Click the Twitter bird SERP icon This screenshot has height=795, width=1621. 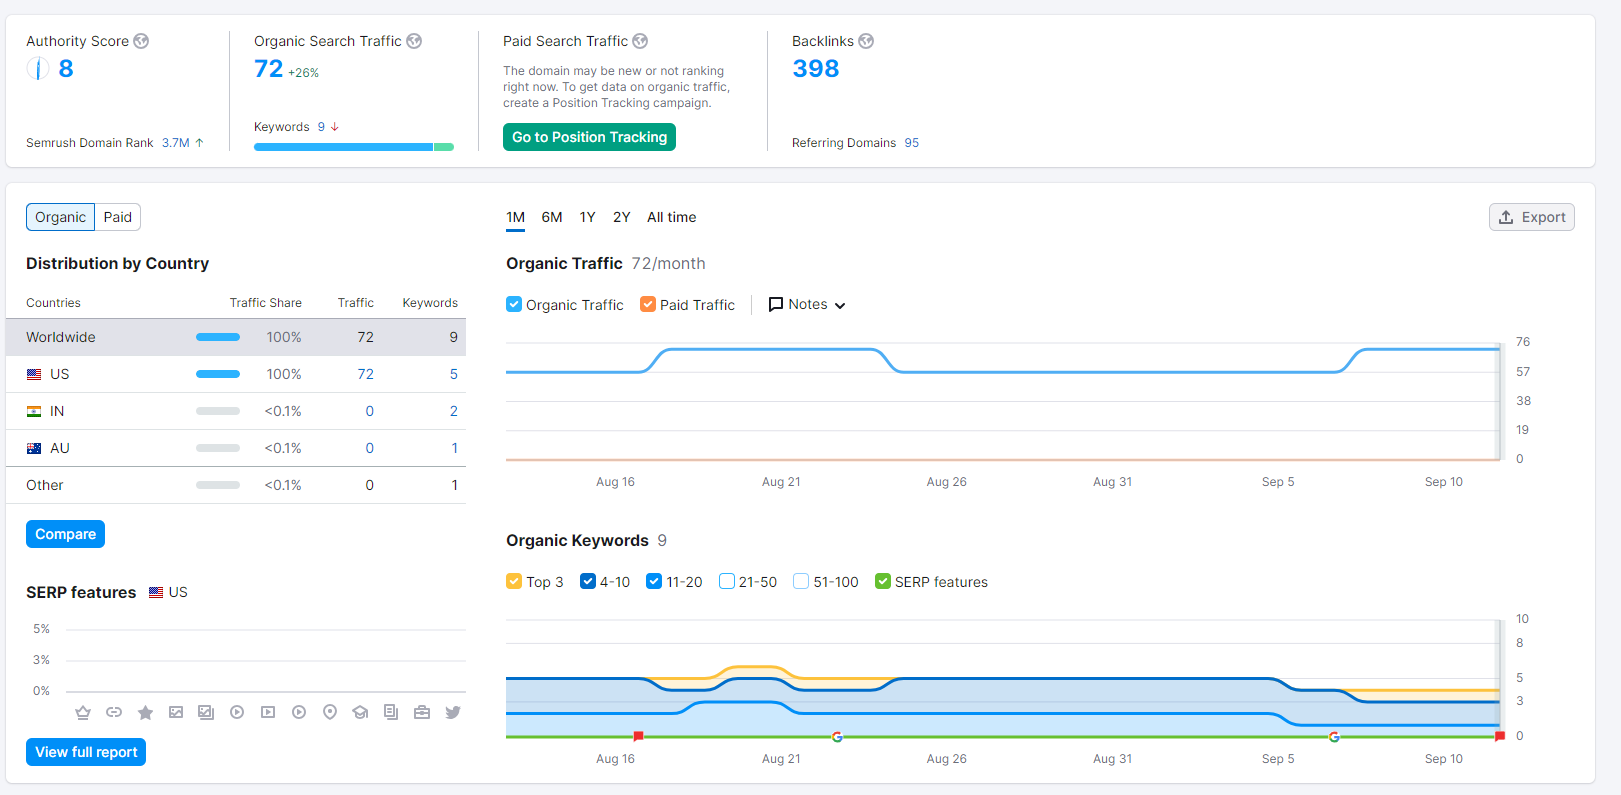point(453,712)
